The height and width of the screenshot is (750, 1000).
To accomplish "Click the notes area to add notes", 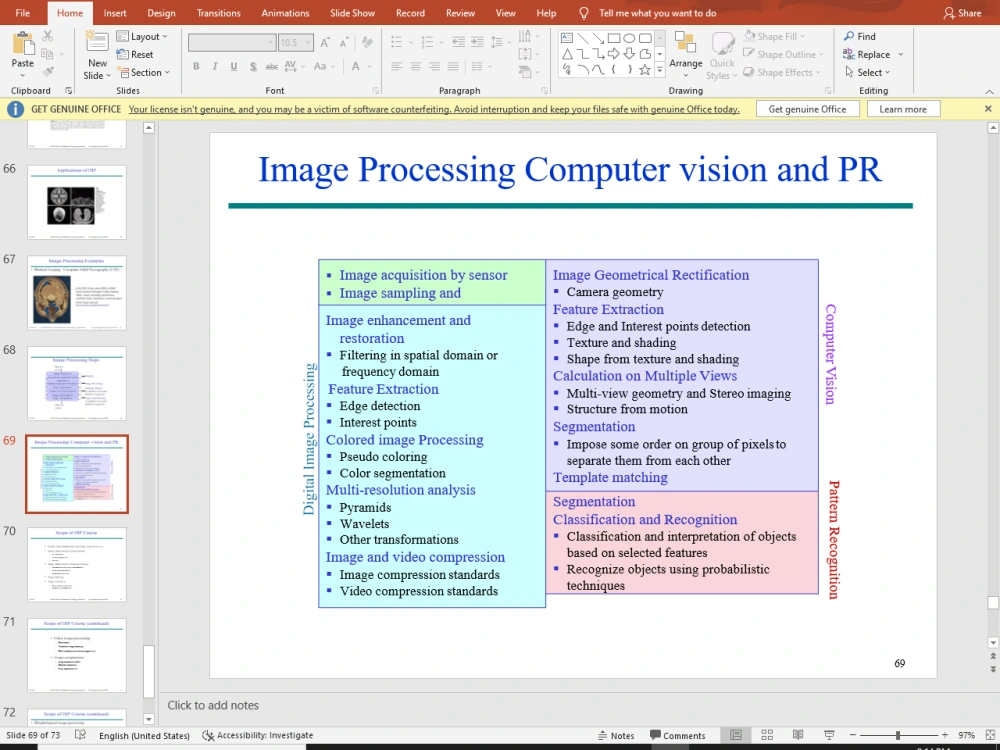I will pyautogui.click(x=213, y=705).
